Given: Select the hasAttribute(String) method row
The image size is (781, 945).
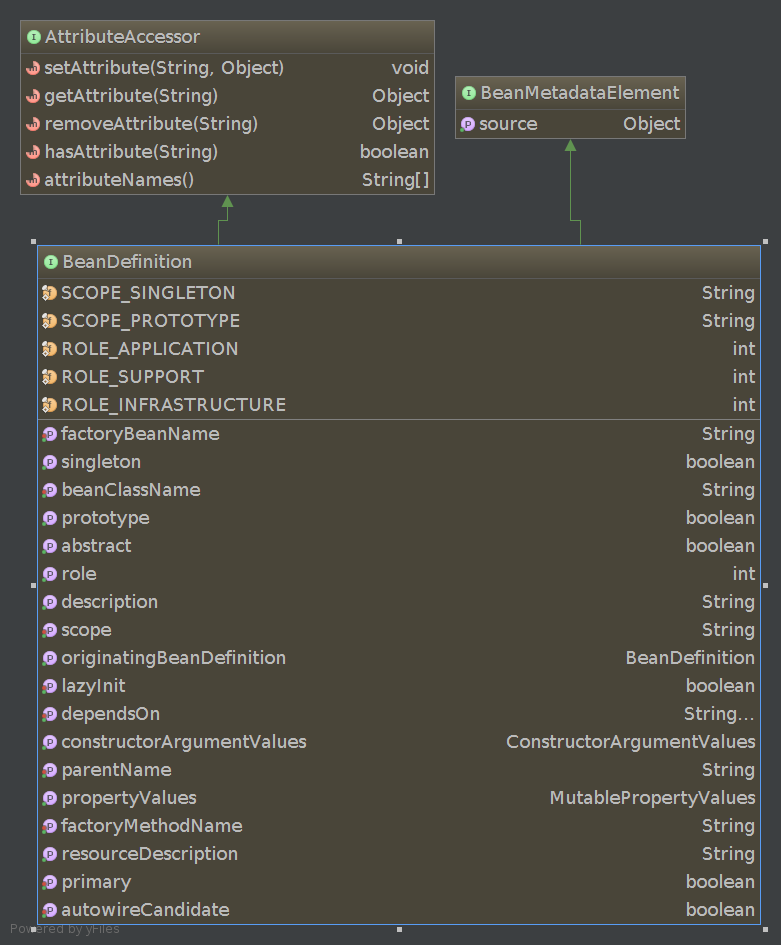Looking at the screenshot, I should pyautogui.click(x=227, y=152).
